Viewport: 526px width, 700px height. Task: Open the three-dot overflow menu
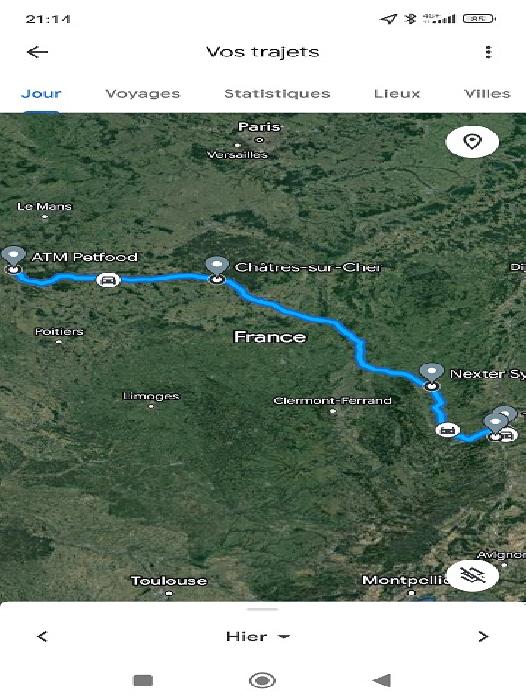[488, 52]
